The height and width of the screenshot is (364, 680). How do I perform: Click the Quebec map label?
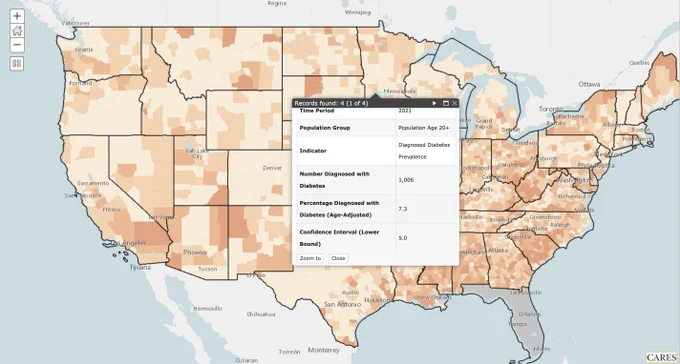point(640,62)
